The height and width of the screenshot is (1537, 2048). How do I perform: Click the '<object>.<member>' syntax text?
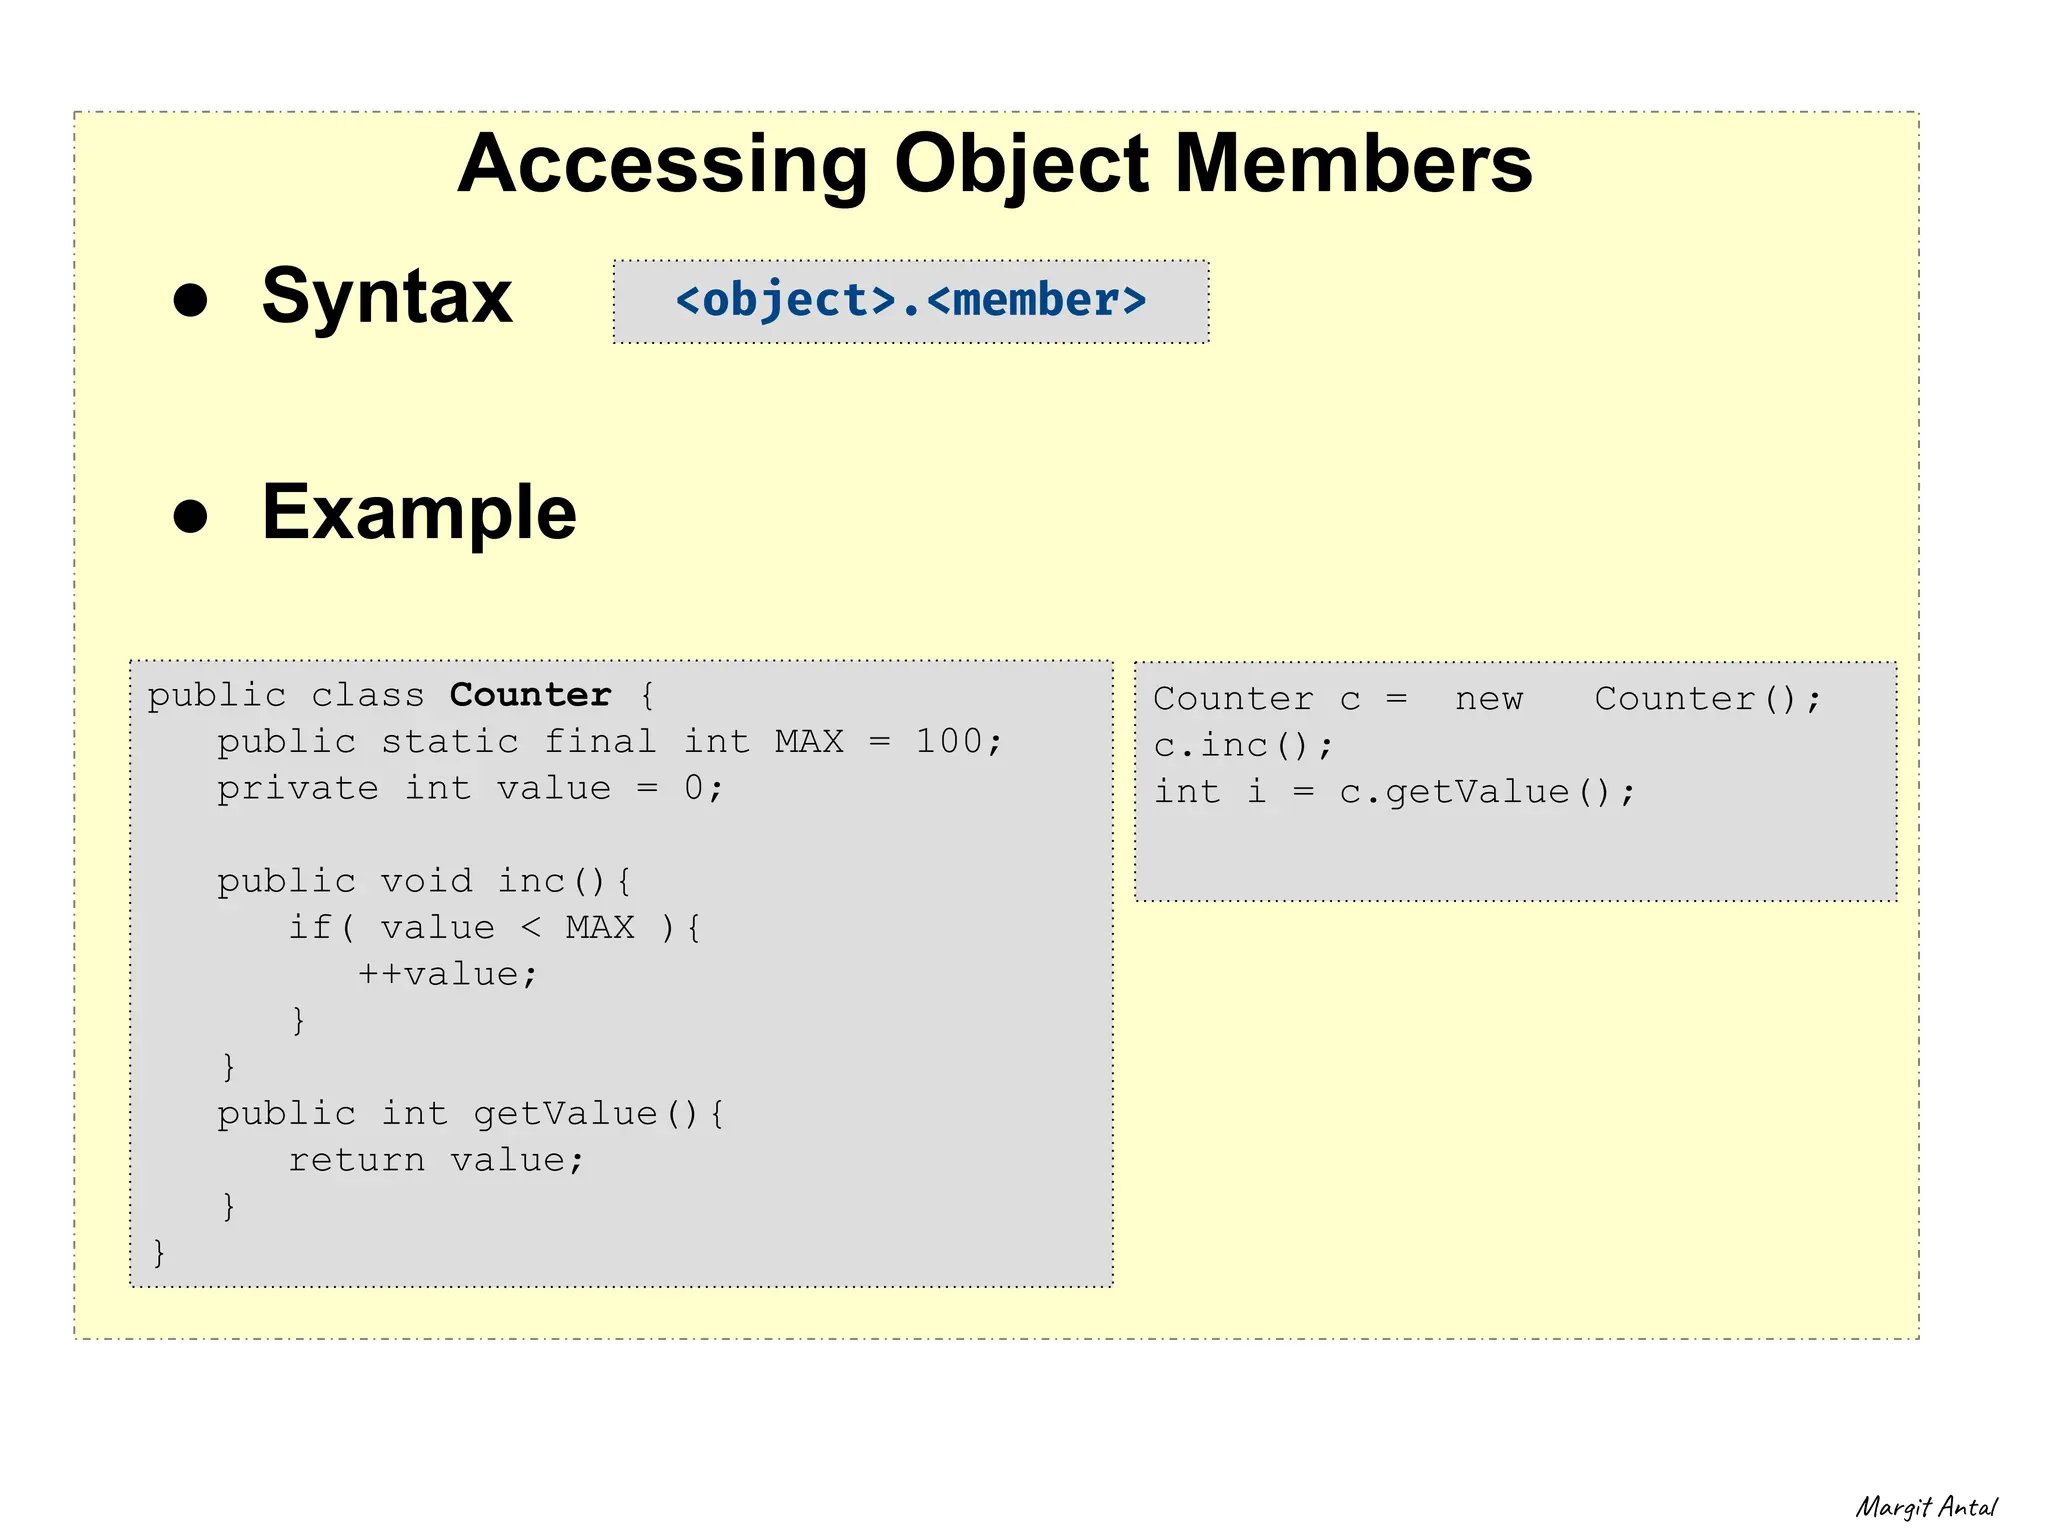pos(911,300)
